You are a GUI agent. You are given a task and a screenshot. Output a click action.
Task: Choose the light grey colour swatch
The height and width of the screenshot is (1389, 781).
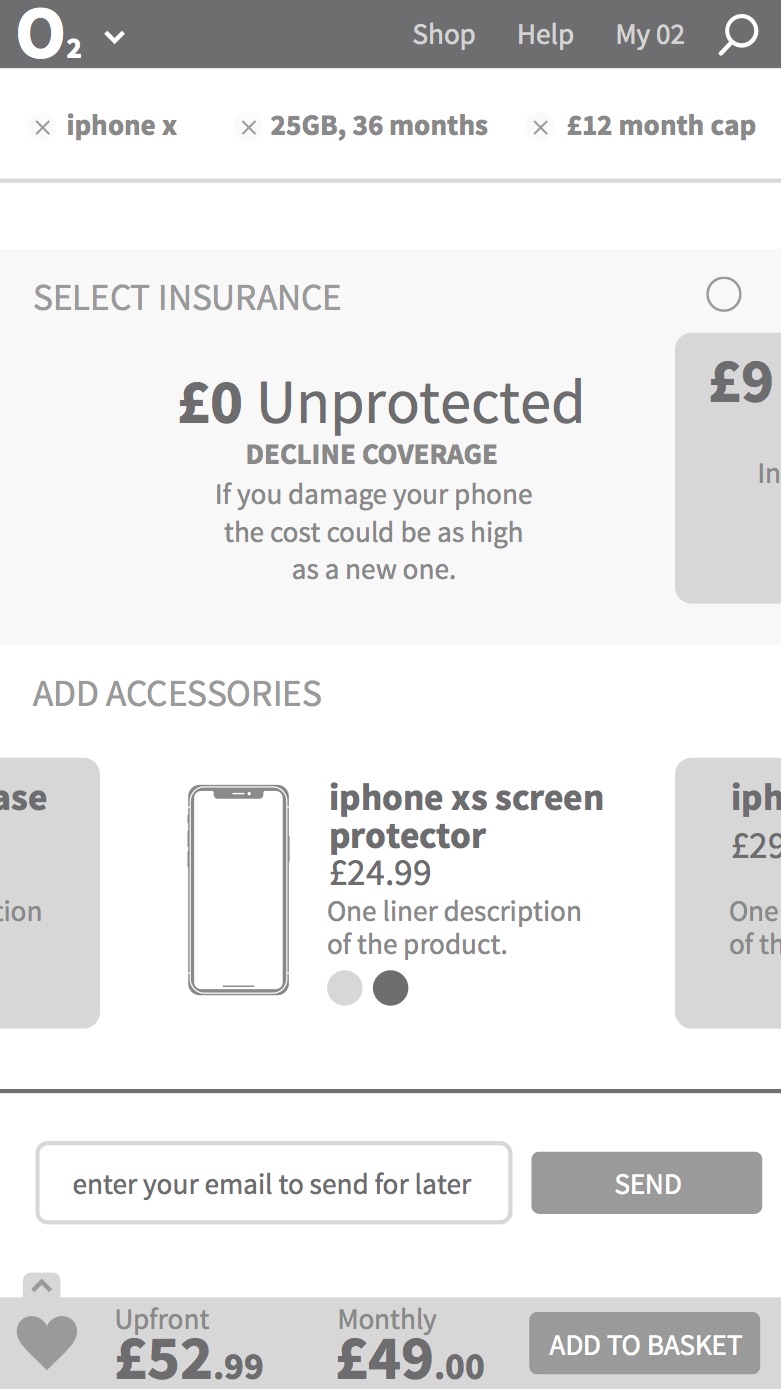coord(344,988)
